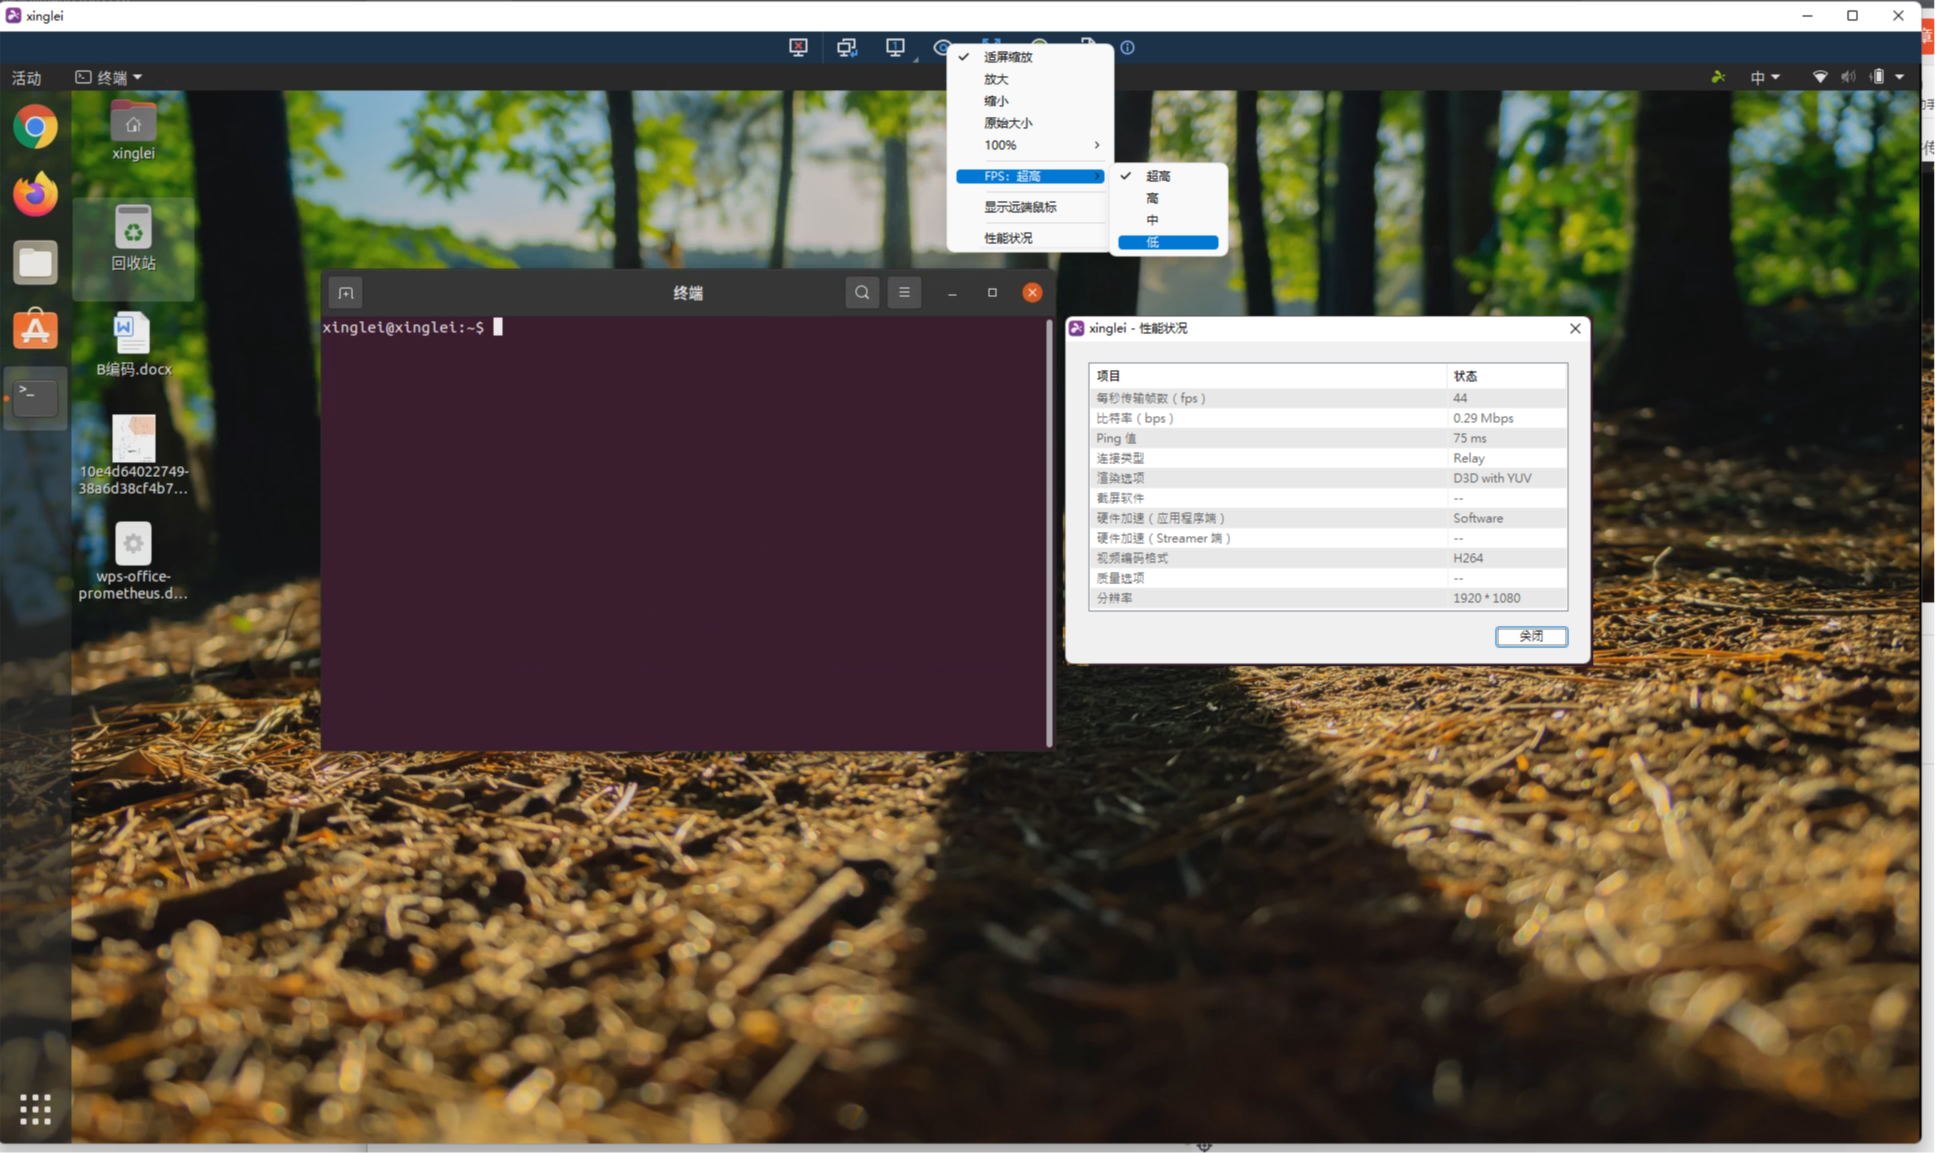The width and height of the screenshot is (1935, 1153).
Task: Expand the 100% zoom submenu
Action: click(1029, 145)
